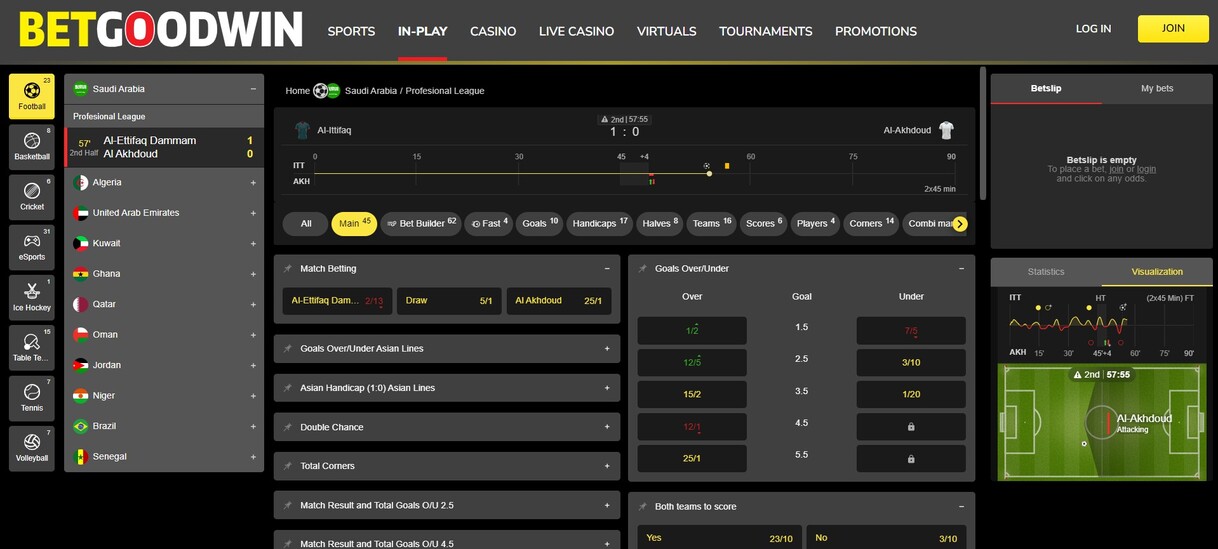The width and height of the screenshot is (1218, 549).
Task: Click the Saudi Arabia flag icon in the sidebar
Action: pyautogui.click(x=80, y=89)
